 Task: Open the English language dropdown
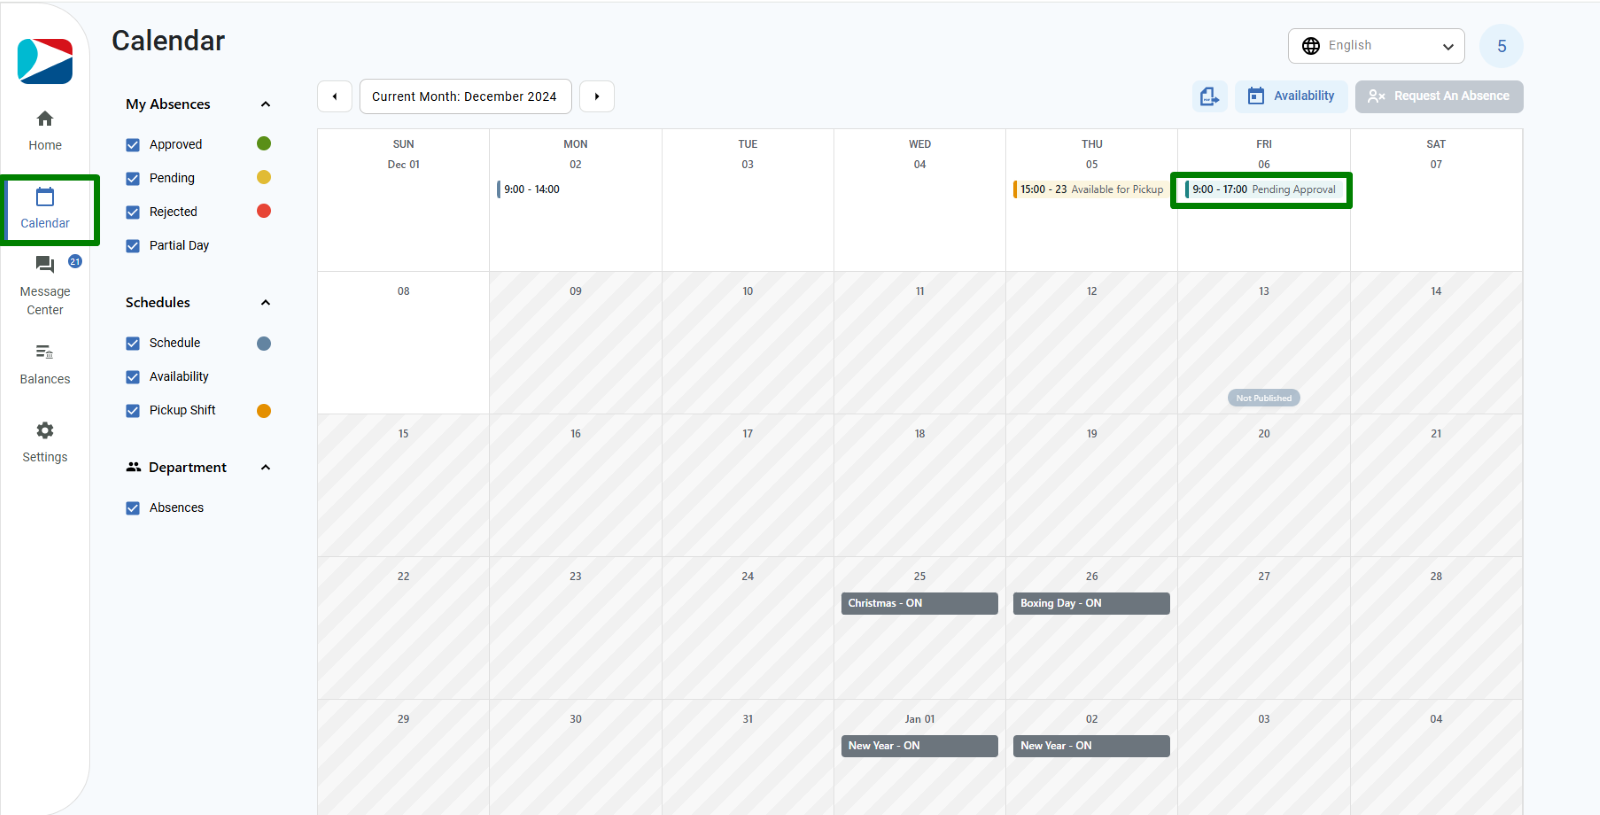click(1376, 46)
